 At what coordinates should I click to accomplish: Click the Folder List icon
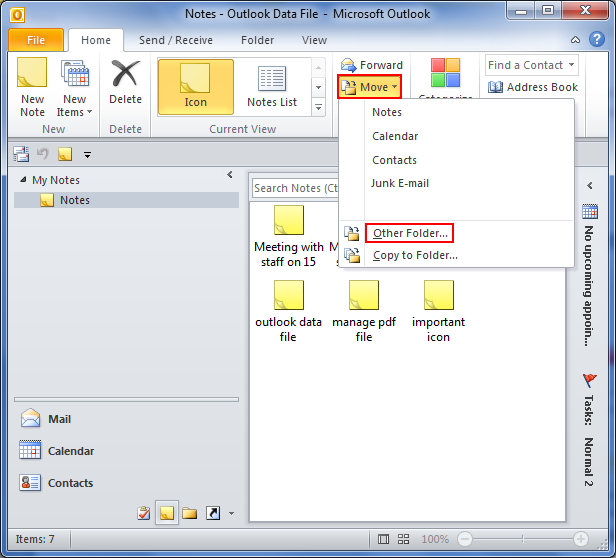click(189, 513)
